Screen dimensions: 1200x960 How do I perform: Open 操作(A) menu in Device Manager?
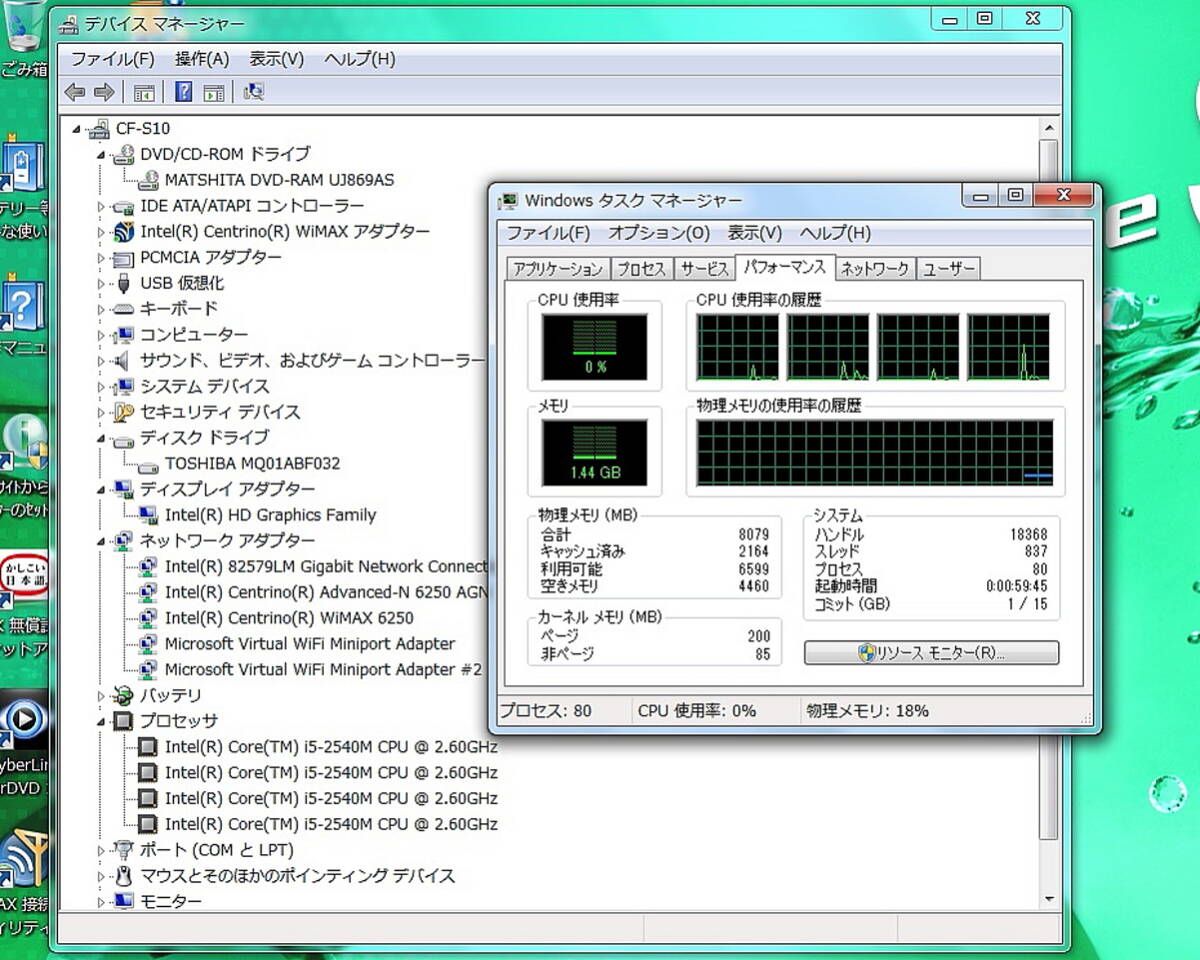pyautogui.click(x=202, y=59)
